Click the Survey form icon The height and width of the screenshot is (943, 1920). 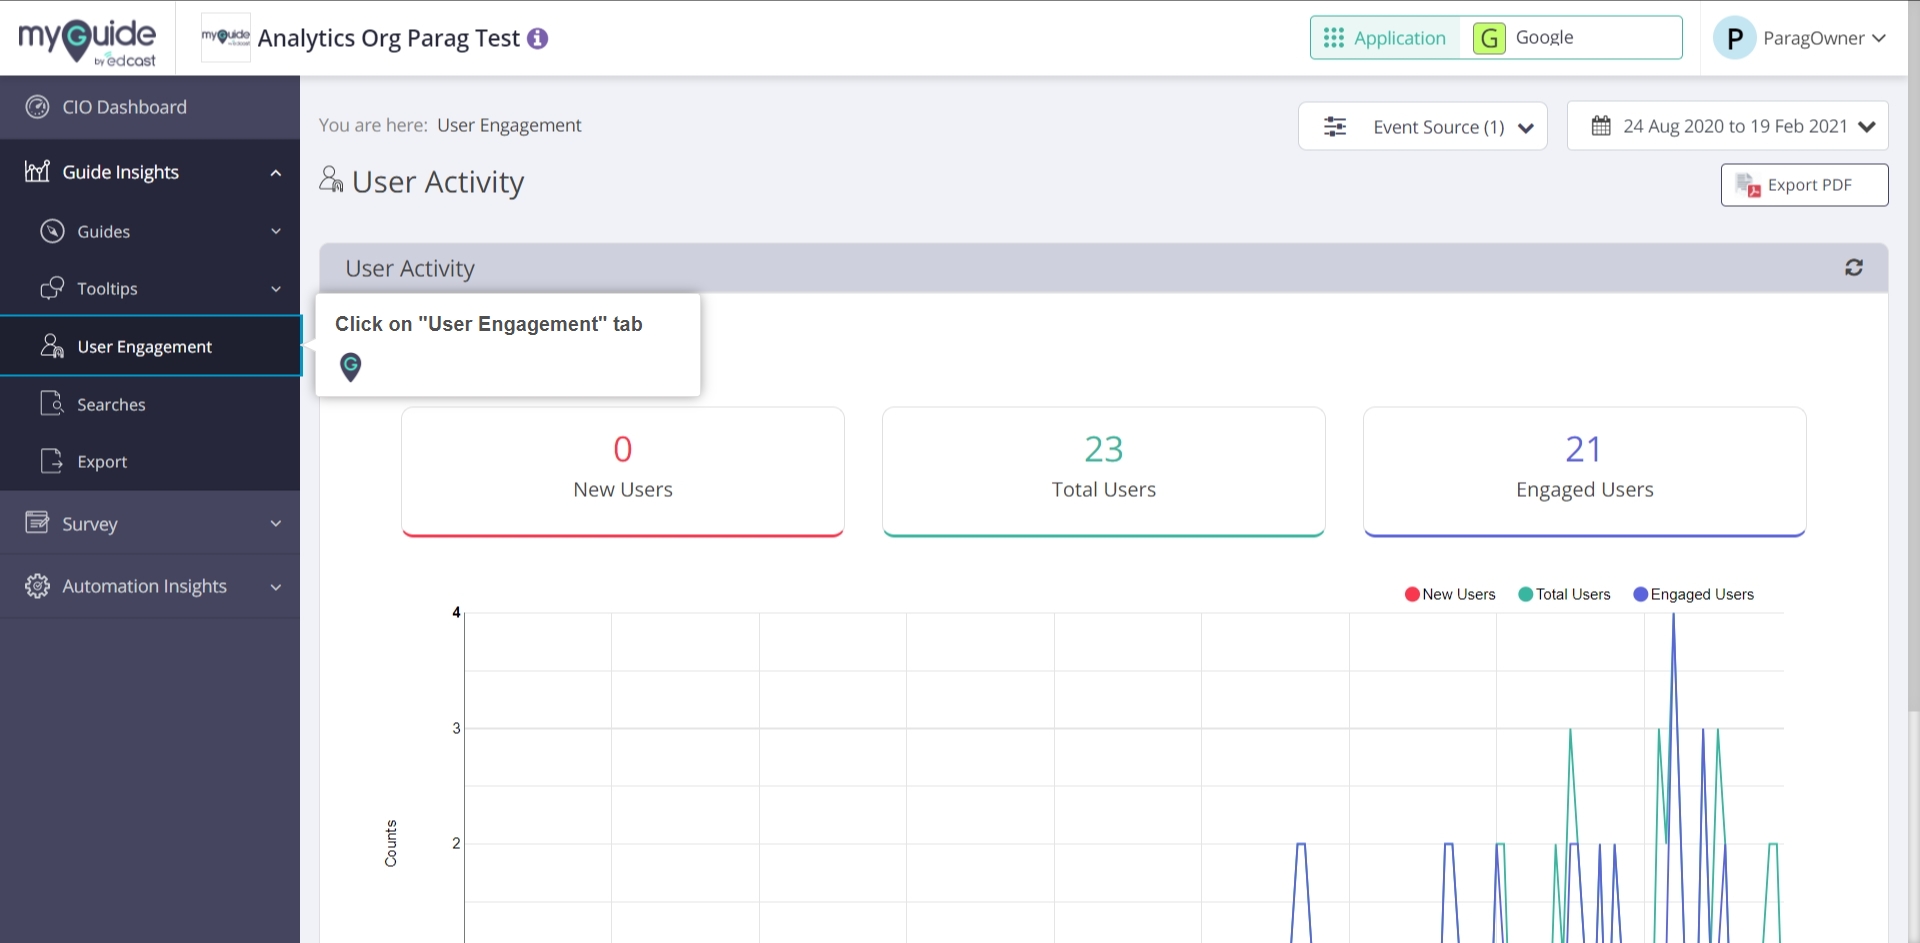click(x=37, y=522)
